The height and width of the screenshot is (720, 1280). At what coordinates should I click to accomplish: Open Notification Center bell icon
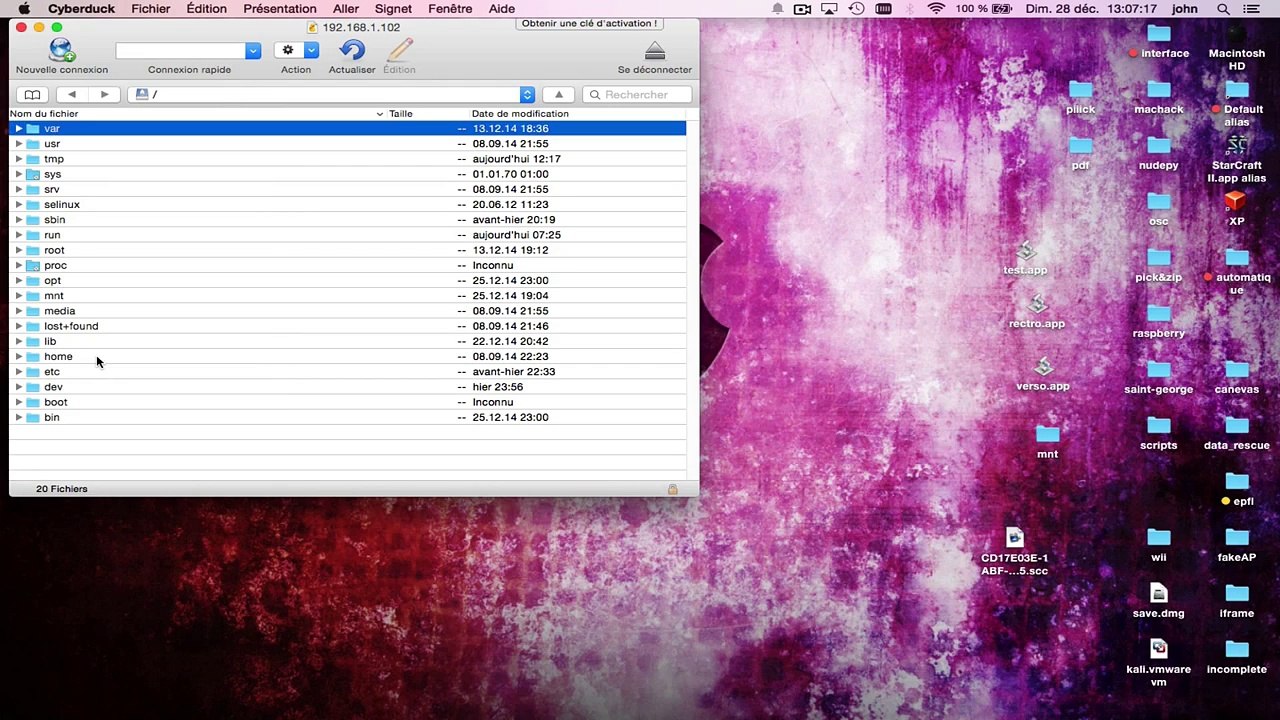[x=777, y=9]
